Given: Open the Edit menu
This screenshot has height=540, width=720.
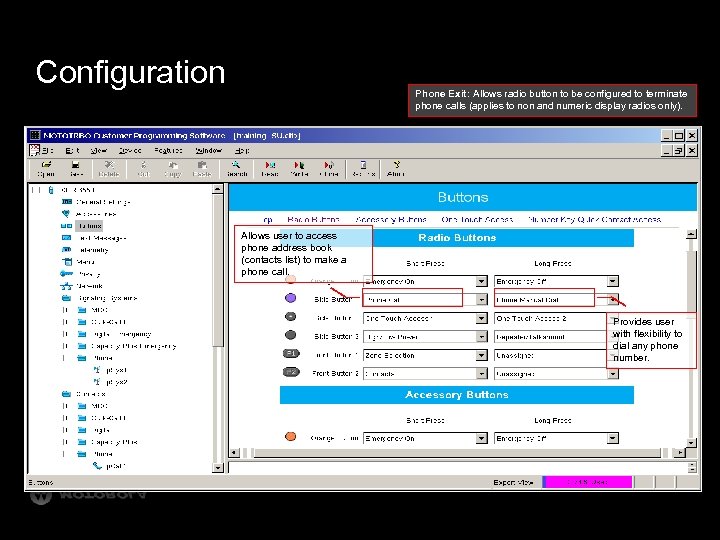Looking at the screenshot, I should [72, 150].
